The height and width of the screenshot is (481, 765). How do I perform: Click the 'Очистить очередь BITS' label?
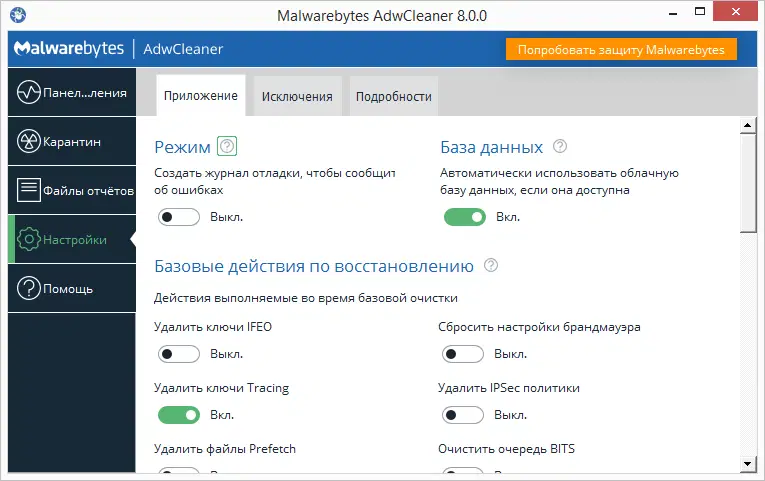pos(506,449)
